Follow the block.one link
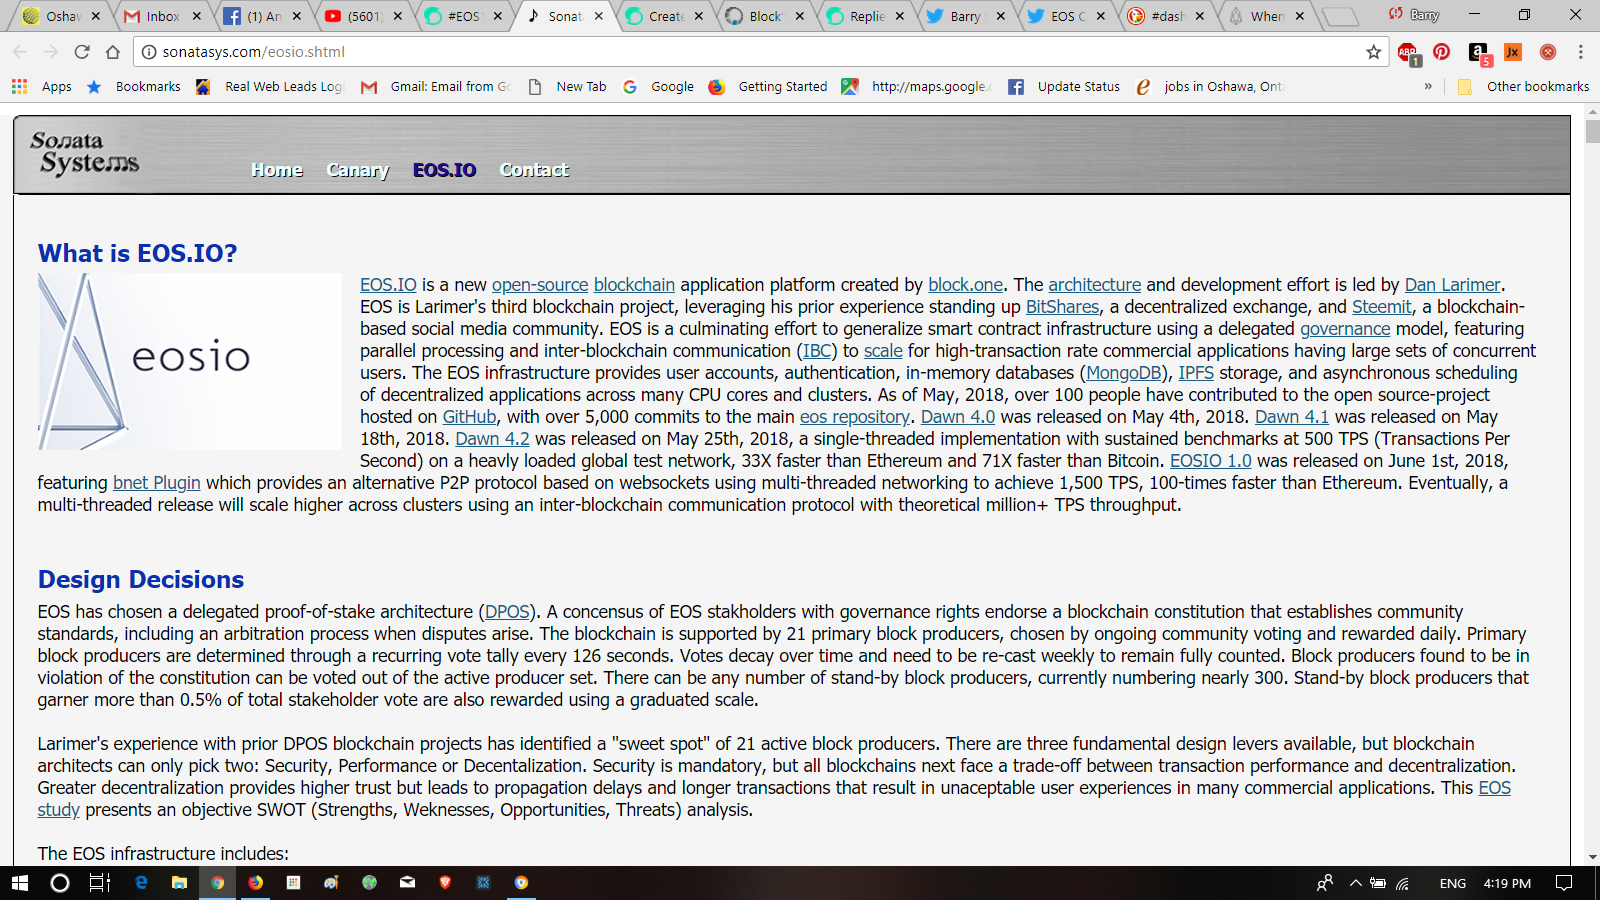Viewport: 1600px width, 900px height. (x=965, y=285)
